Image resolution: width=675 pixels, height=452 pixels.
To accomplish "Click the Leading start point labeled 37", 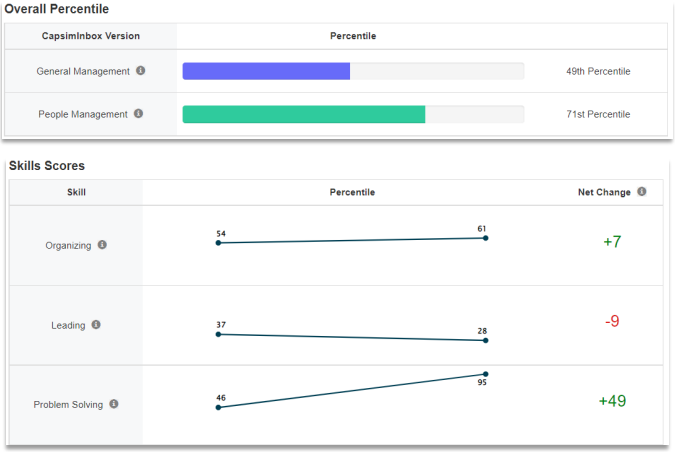I will coord(218,334).
